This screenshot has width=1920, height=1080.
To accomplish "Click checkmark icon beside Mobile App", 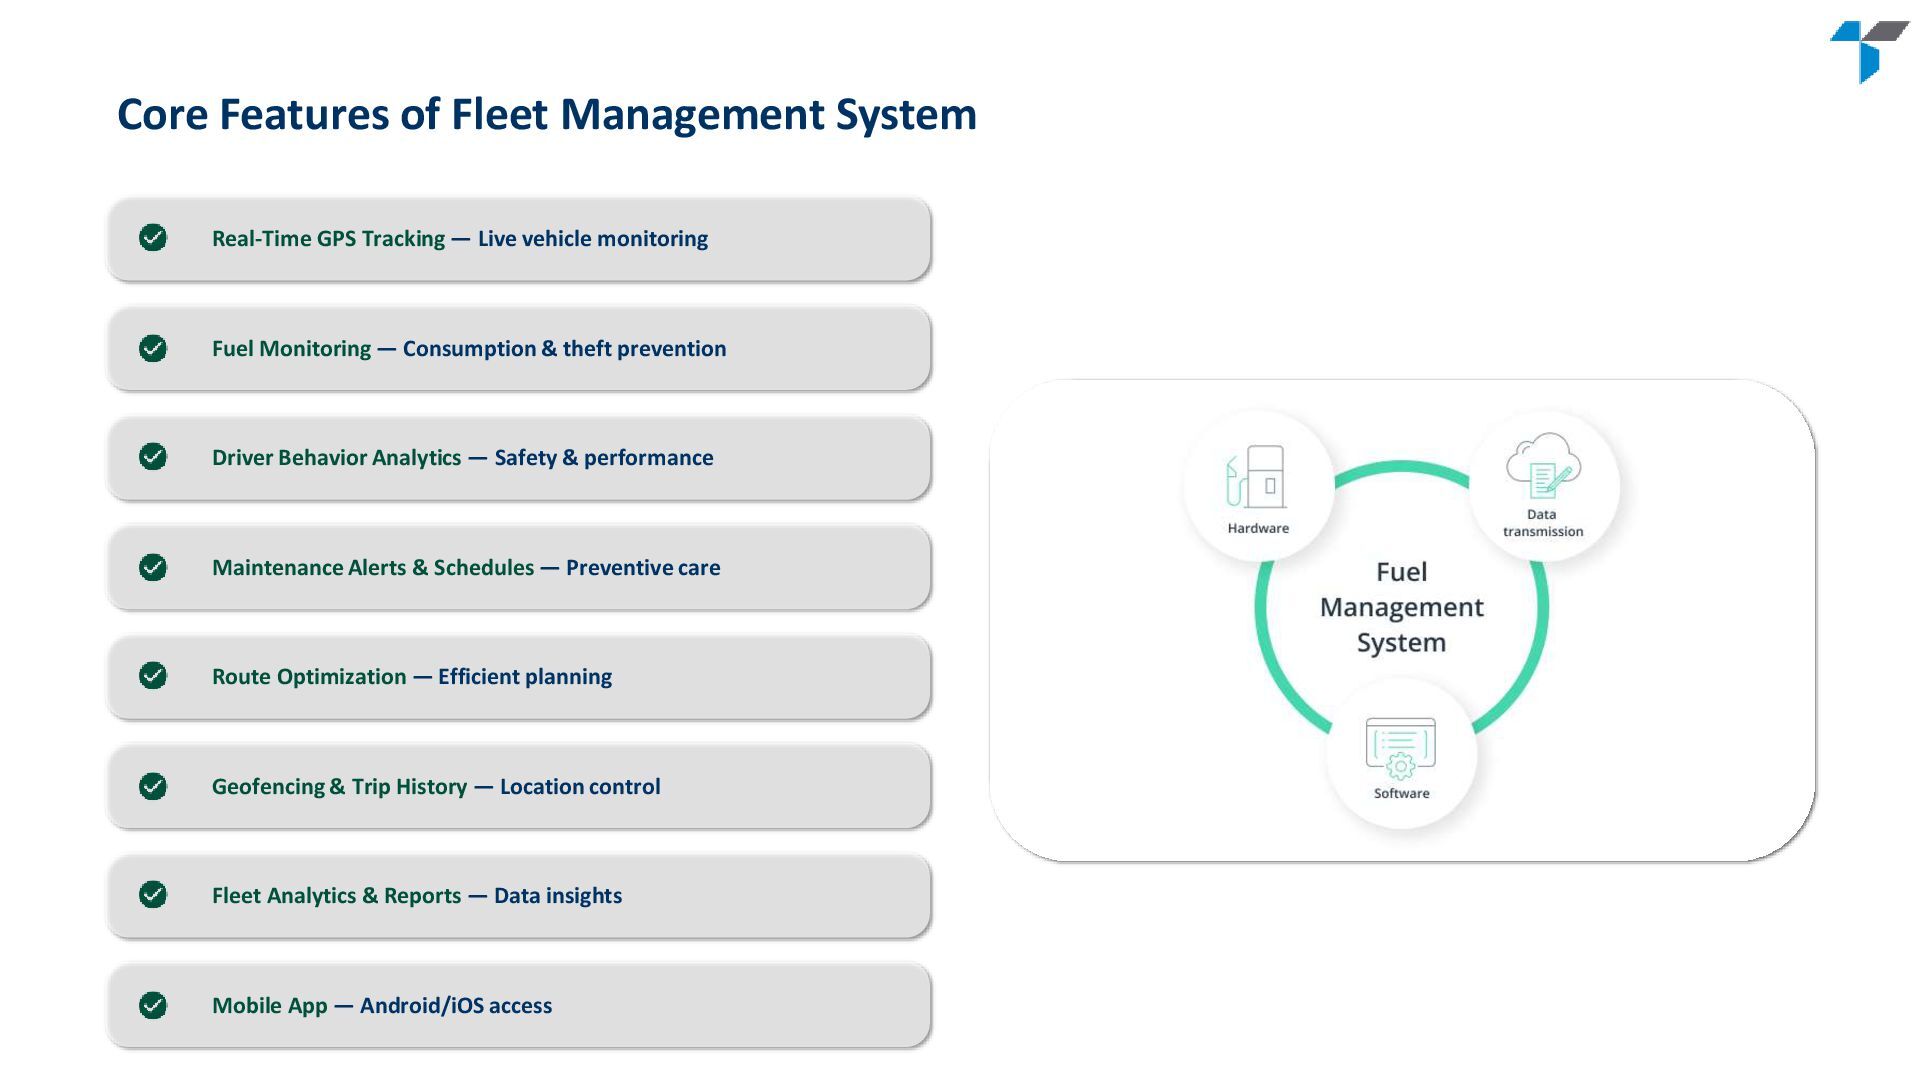I will pos(153,1005).
